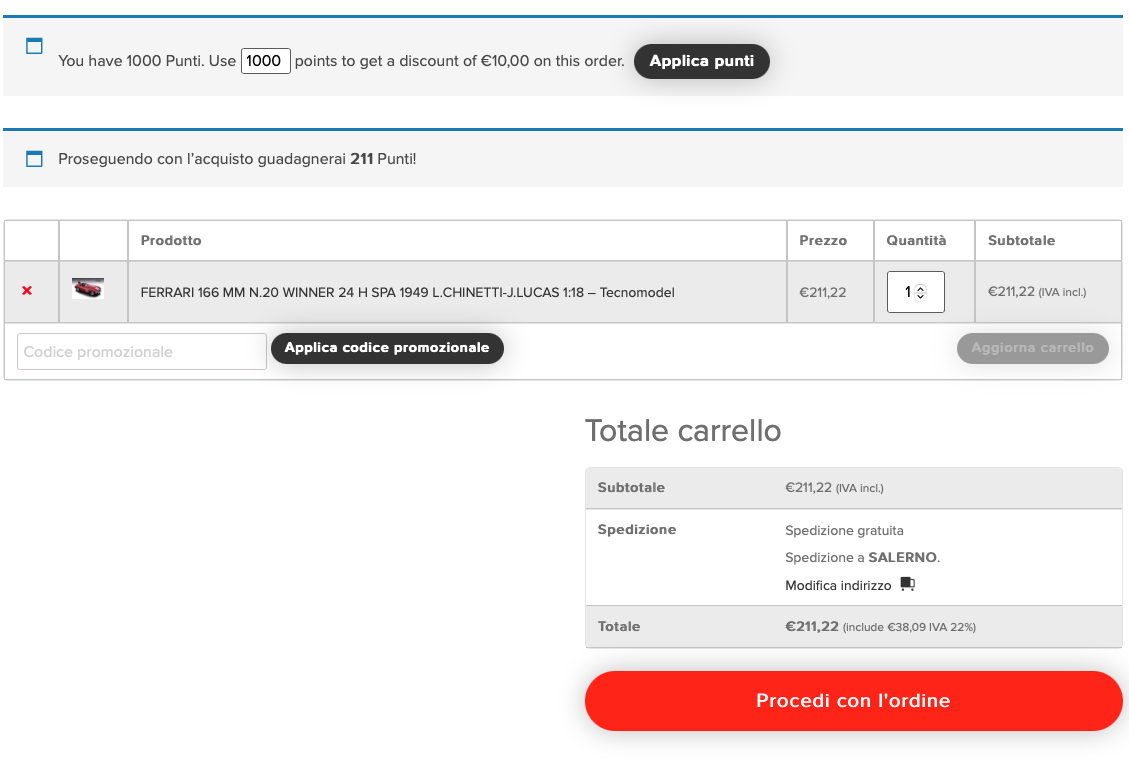1129x770 pixels.
Task: Click the Spedizione row label
Action: point(637,529)
